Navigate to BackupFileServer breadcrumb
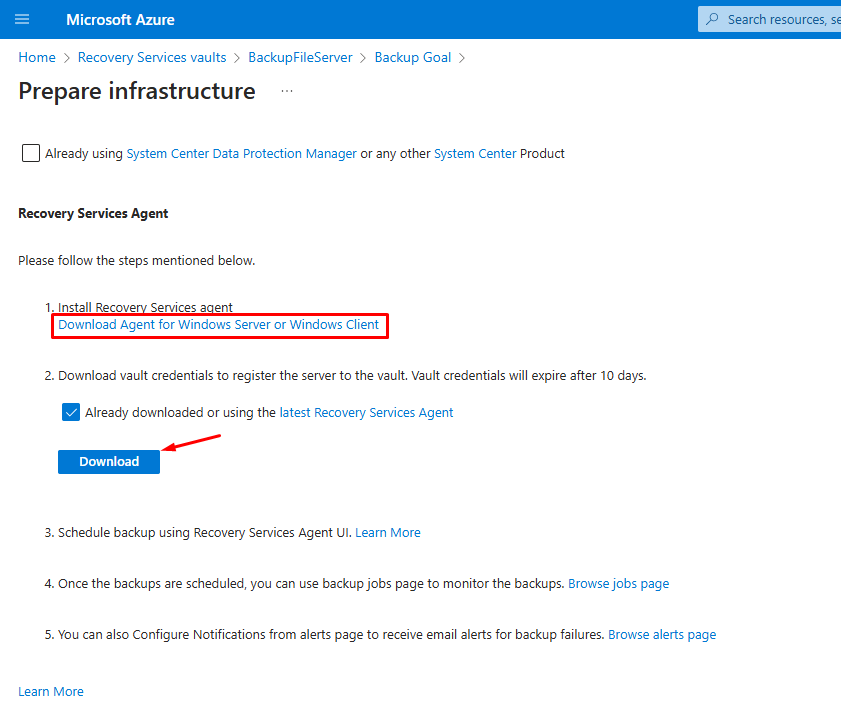The height and width of the screenshot is (709, 841). (300, 57)
